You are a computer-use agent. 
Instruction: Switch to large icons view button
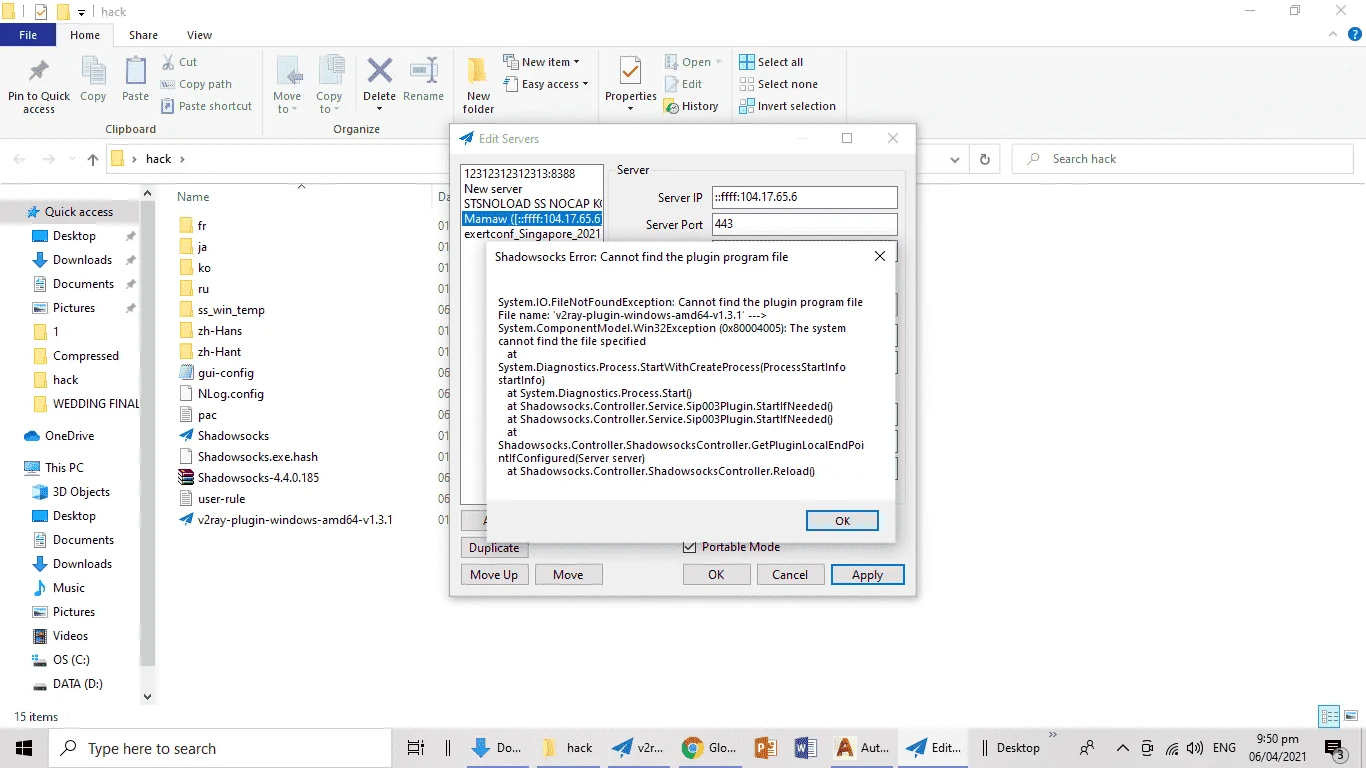[1351, 716]
